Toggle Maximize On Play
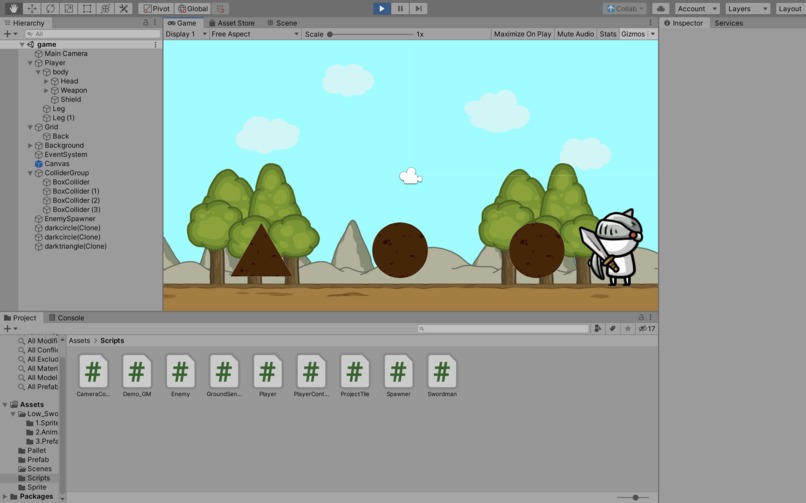This screenshot has width=806, height=503. pyautogui.click(x=522, y=34)
